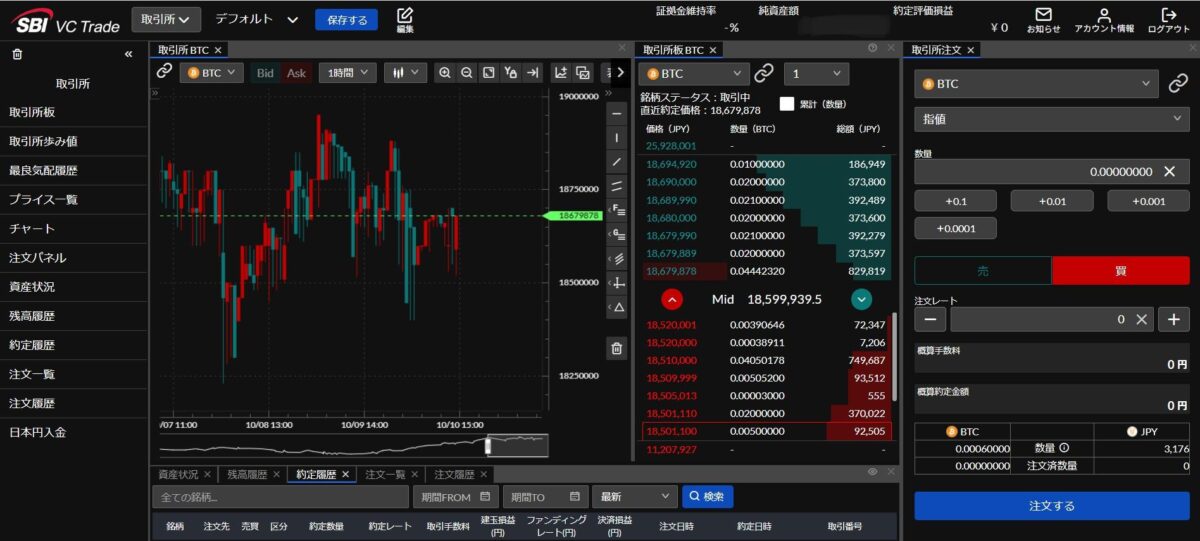Open the デフォルト layout dropdown

click(x=257, y=19)
